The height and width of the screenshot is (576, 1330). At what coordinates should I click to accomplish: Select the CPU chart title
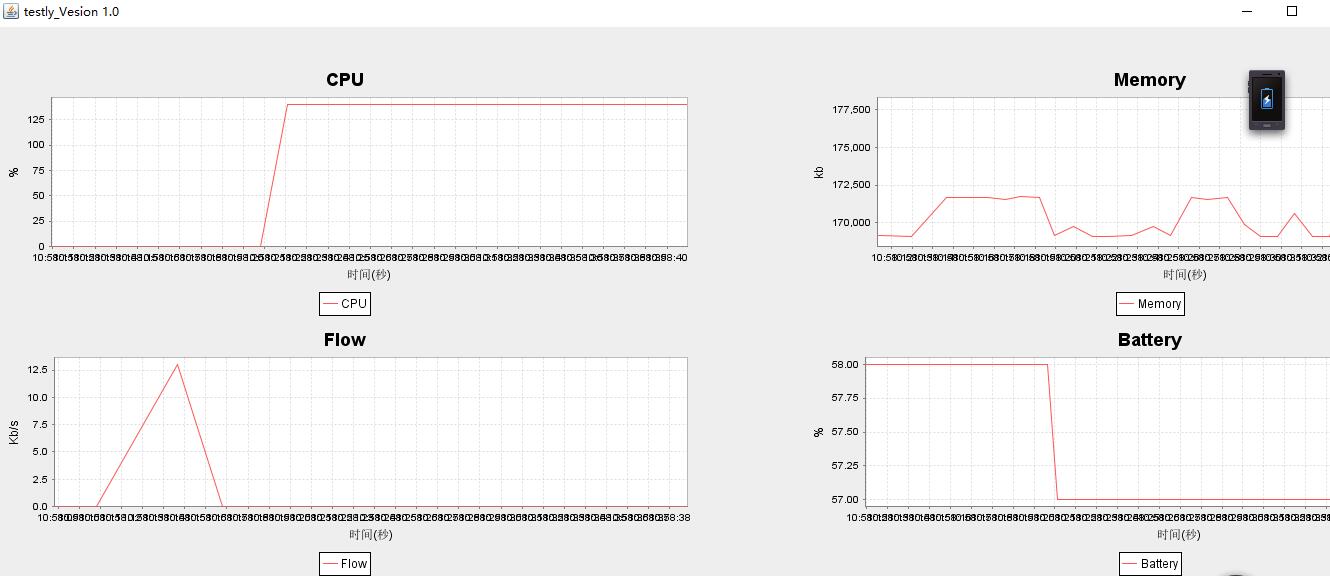pyautogui.click(x=345, y=80)
